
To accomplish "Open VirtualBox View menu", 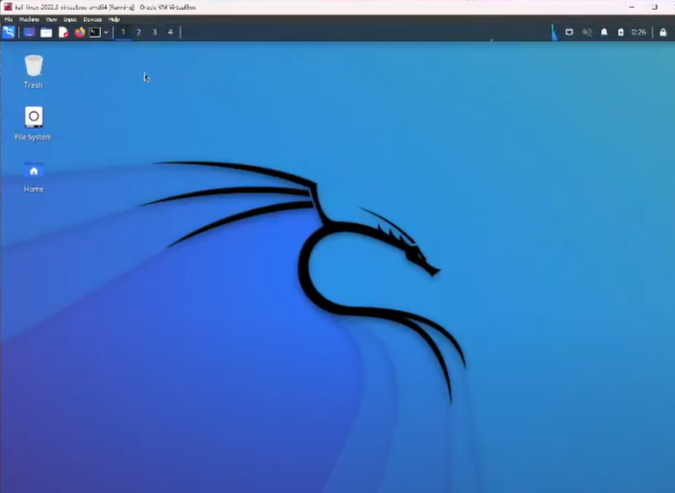I will (51, 19).
